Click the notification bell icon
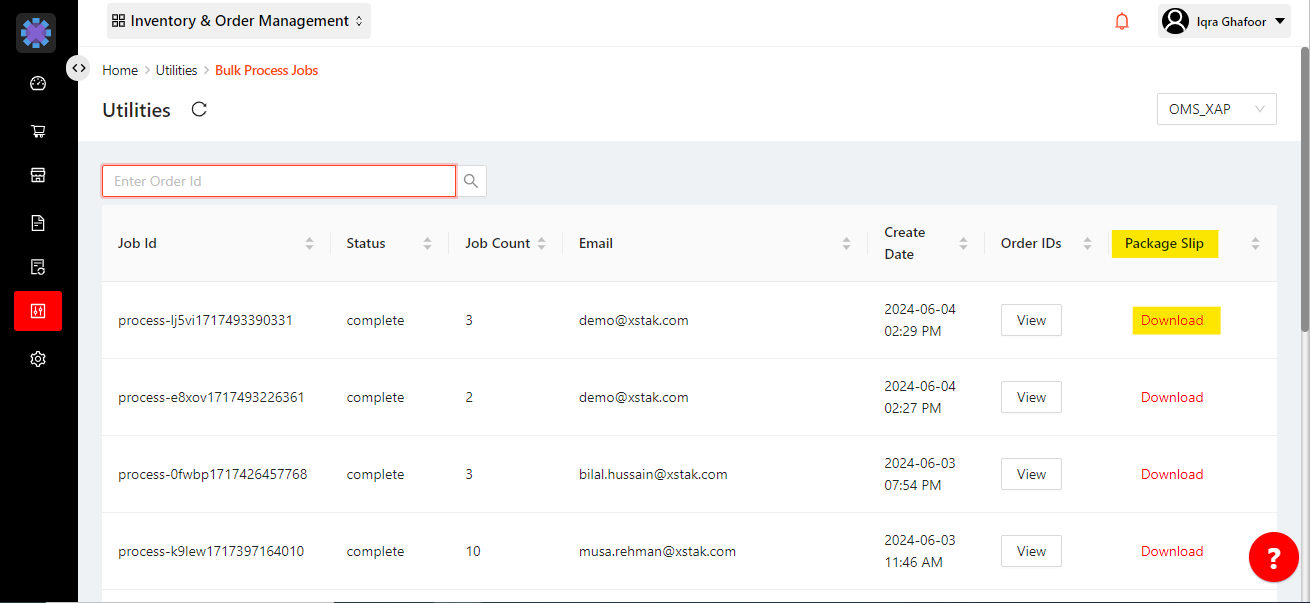This screenshot has width=1310, height=603. pyautogui.click(x=1122, y=21)
